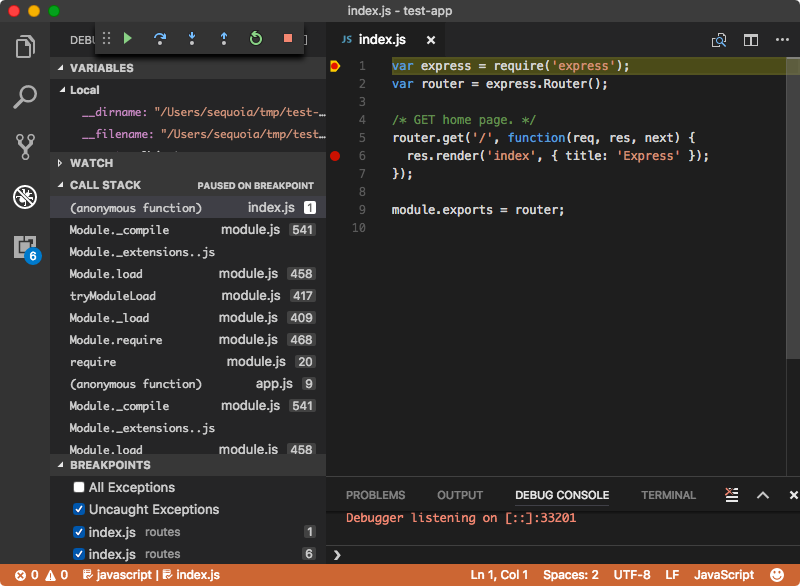Close the index.js editor tab

click(431, 40)
